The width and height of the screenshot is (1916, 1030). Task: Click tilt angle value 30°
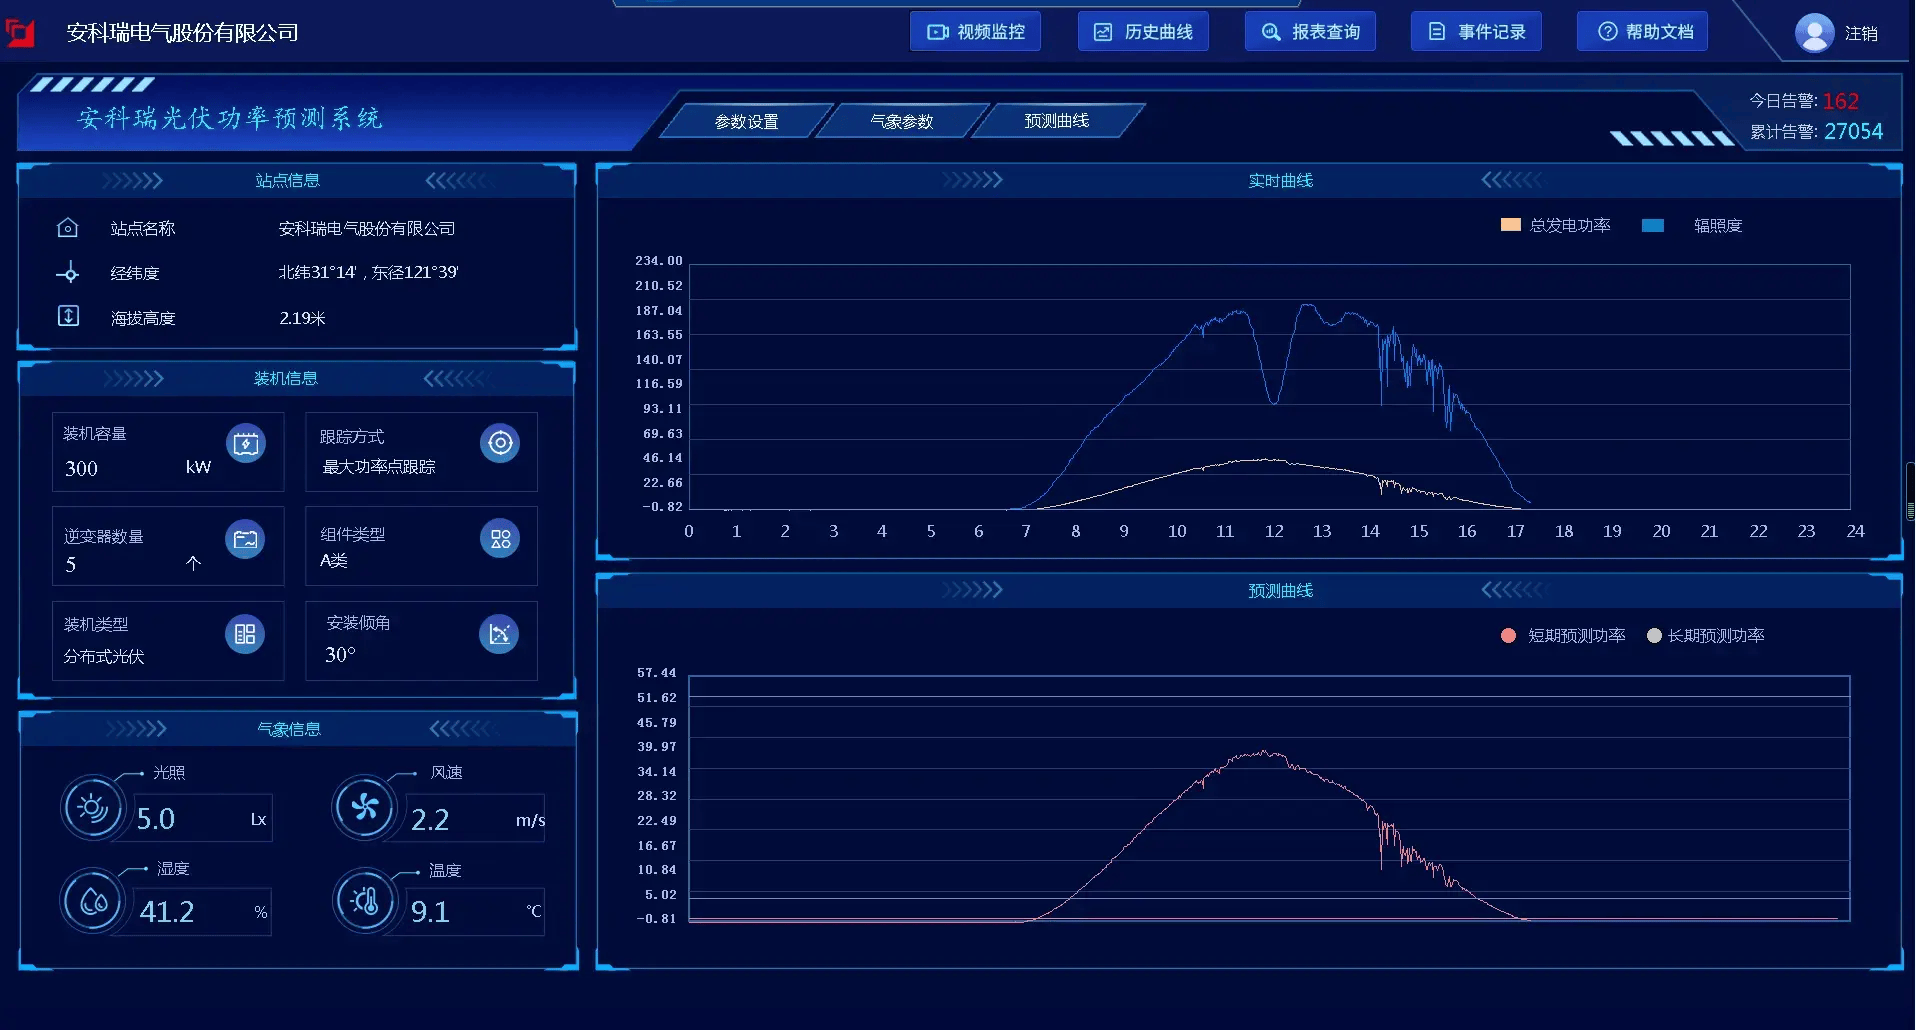point(340,654)
